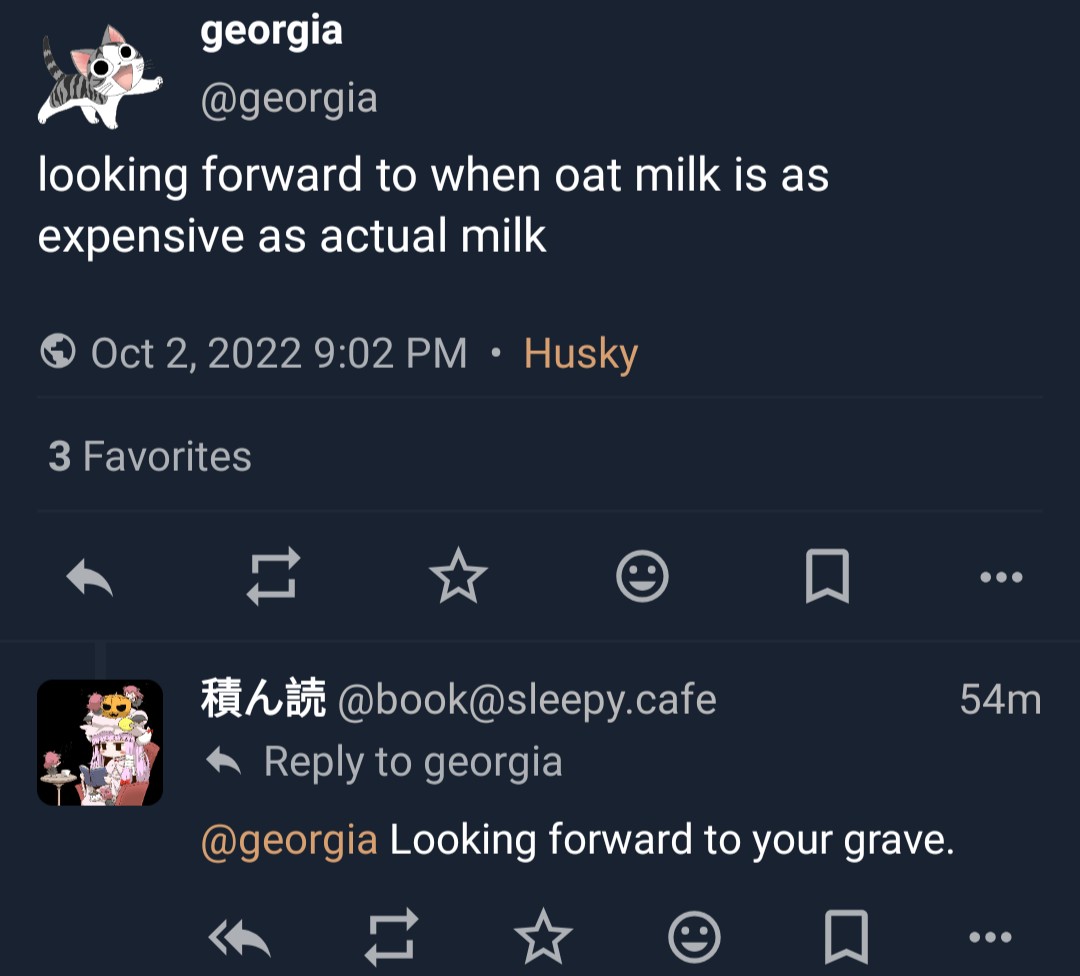Favorite georgia's post with the star
Screen dimensions: 1080x976
(x=458, y=577)
